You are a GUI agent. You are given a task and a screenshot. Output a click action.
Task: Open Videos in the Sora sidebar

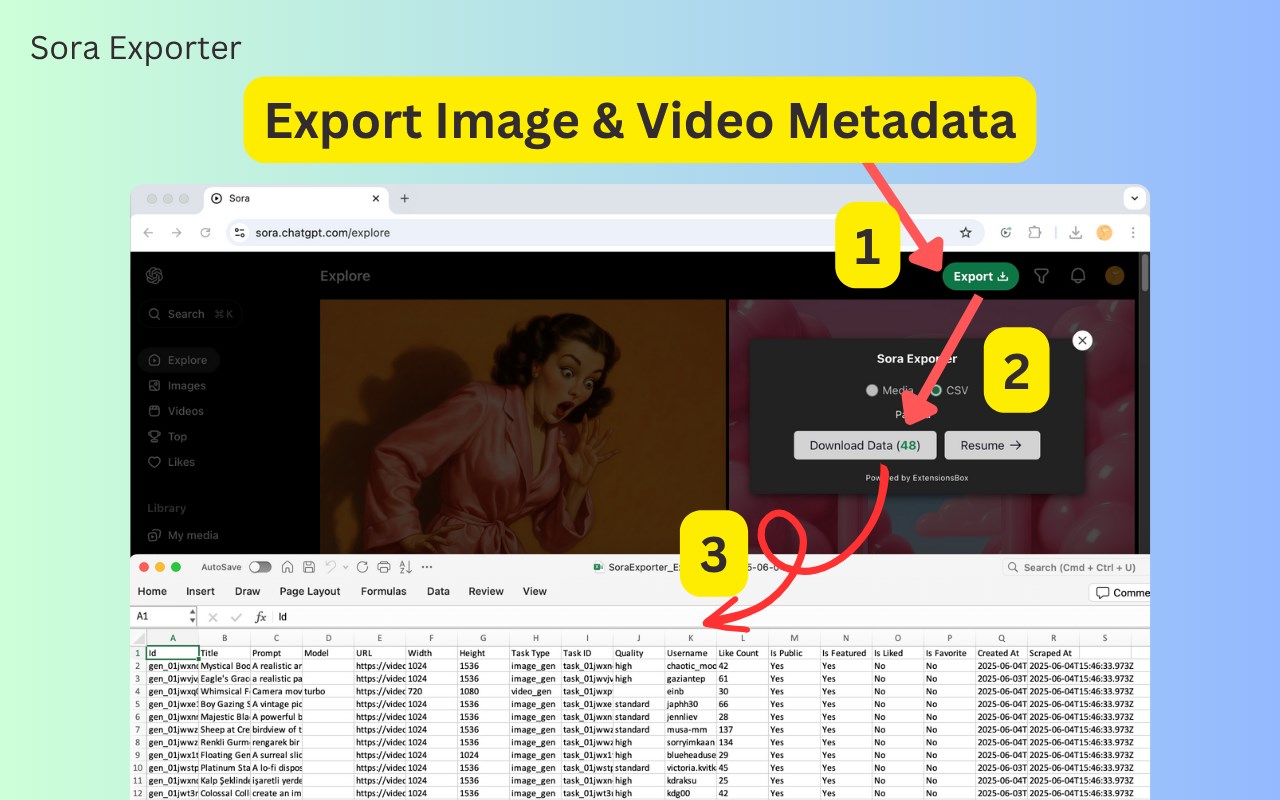pos(176,411)
